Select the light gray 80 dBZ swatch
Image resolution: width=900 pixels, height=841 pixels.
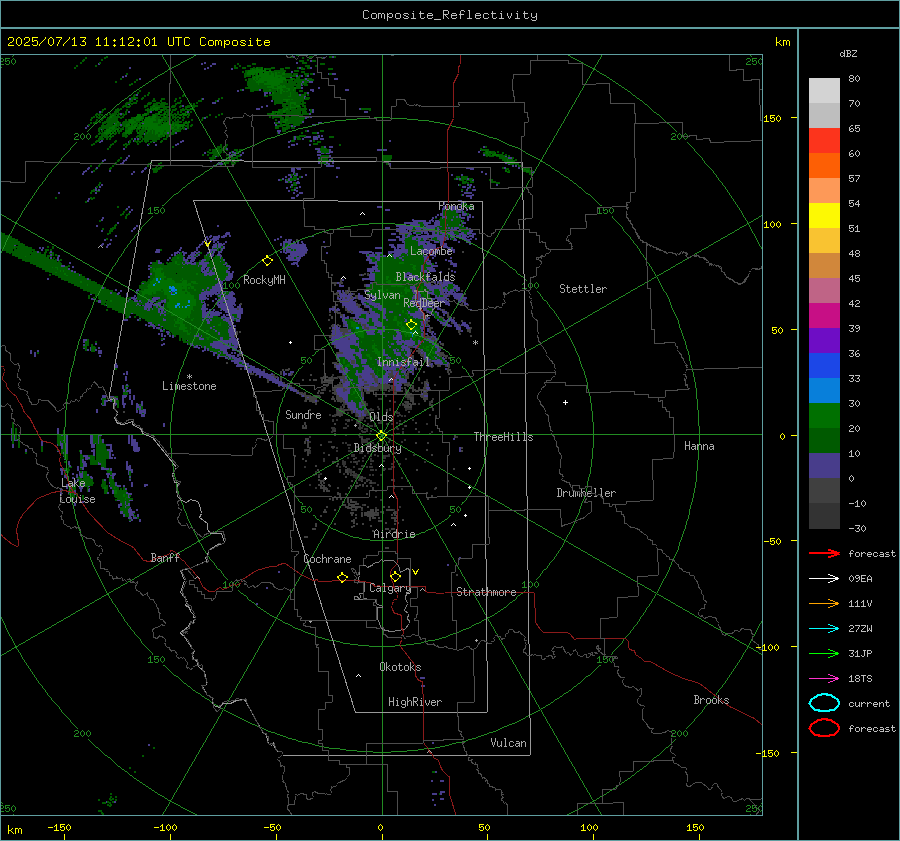824,90
